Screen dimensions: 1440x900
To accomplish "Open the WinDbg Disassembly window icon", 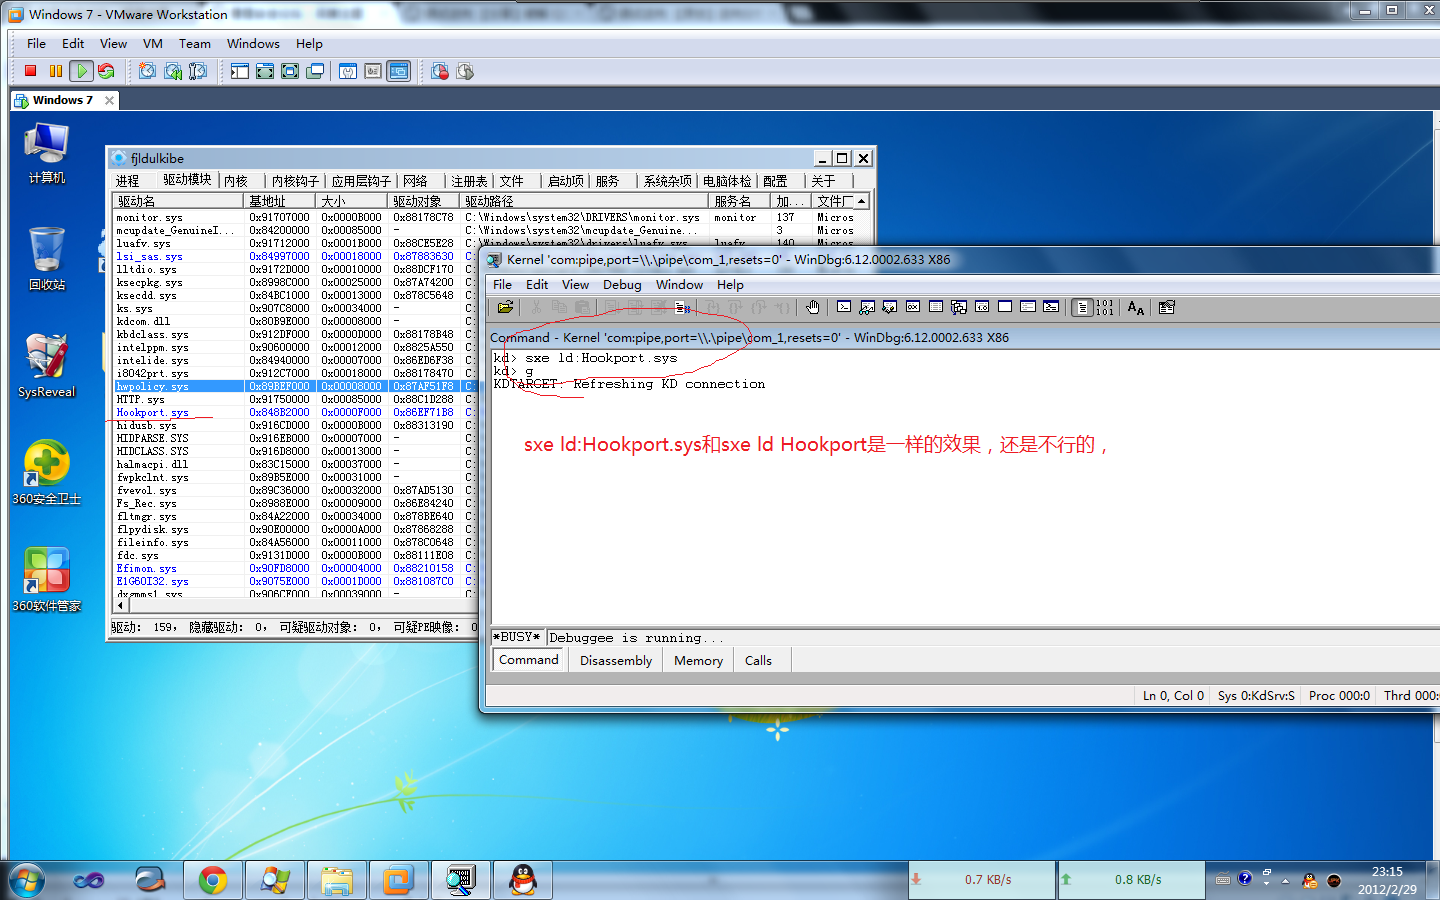I will click(982, 307).
